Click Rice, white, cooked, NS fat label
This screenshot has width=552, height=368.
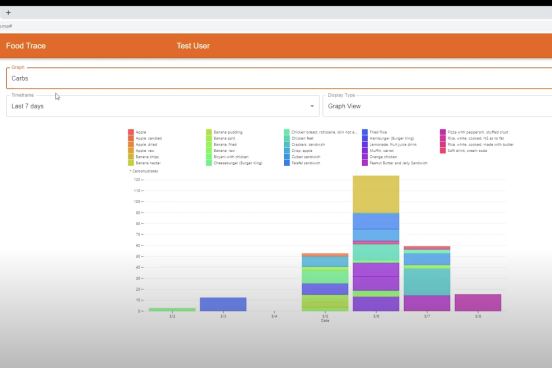476,138
